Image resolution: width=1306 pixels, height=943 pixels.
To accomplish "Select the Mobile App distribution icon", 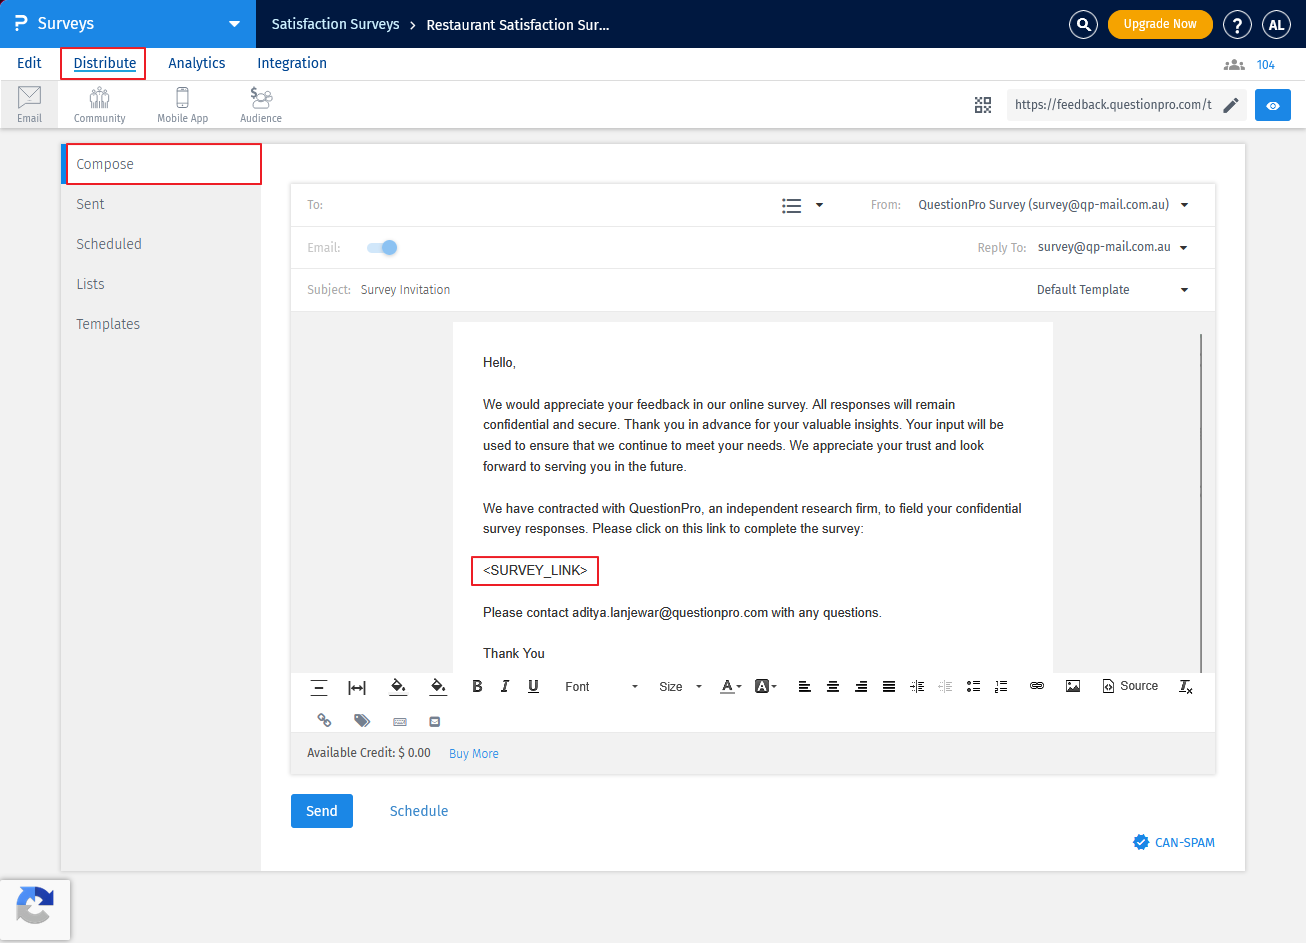I will [182, 103].
